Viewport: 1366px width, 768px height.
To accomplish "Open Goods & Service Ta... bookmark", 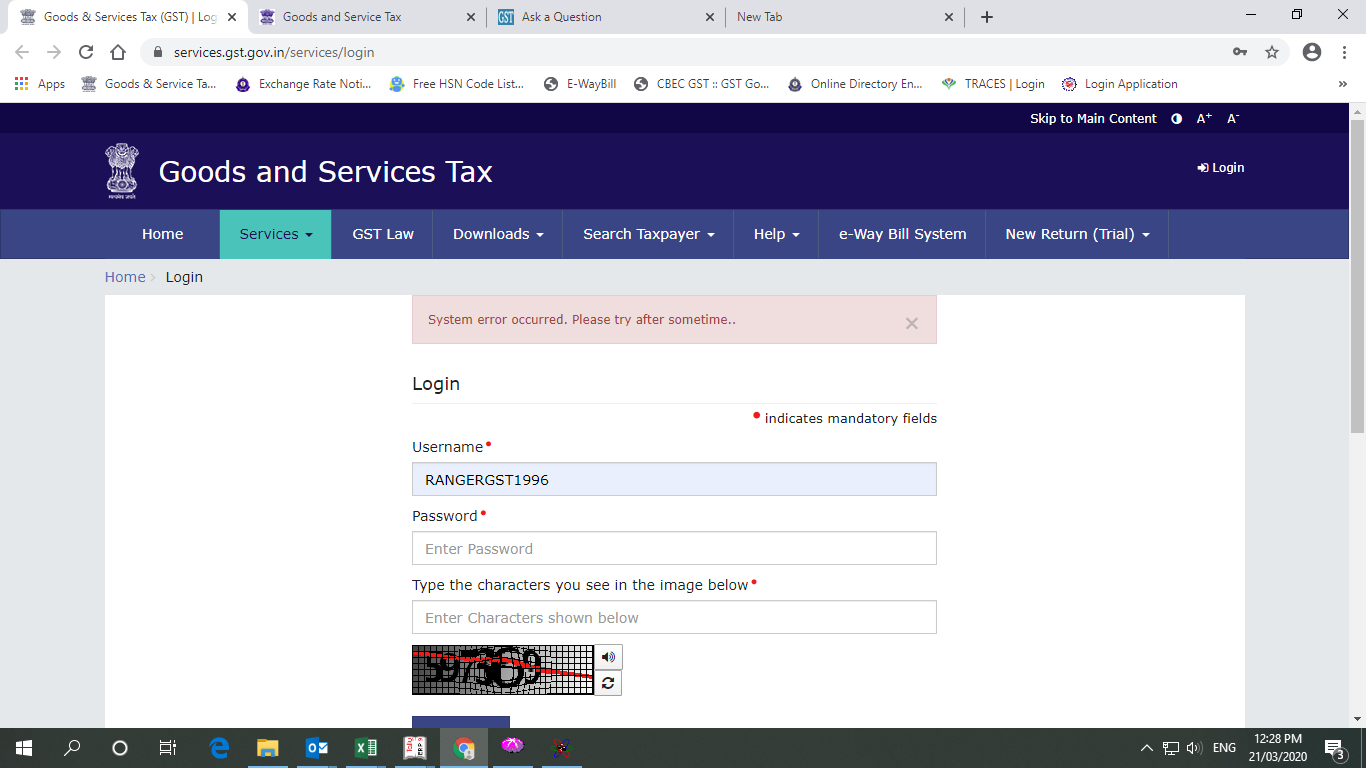I will [149, 84].
